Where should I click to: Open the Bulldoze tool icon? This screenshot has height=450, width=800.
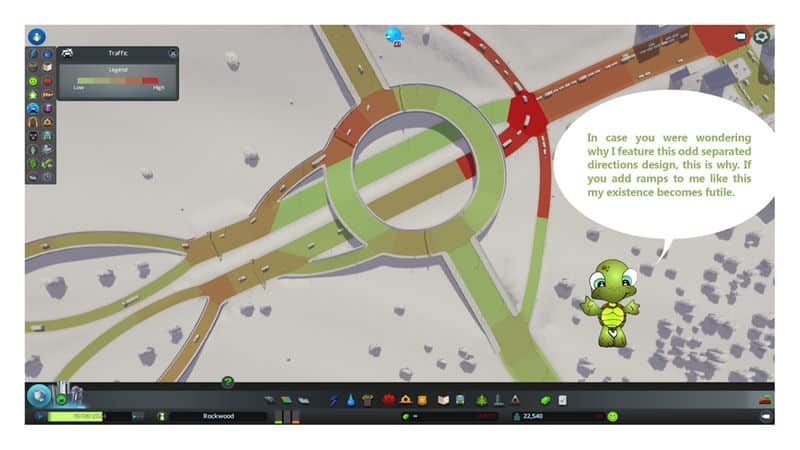[766, 399]
